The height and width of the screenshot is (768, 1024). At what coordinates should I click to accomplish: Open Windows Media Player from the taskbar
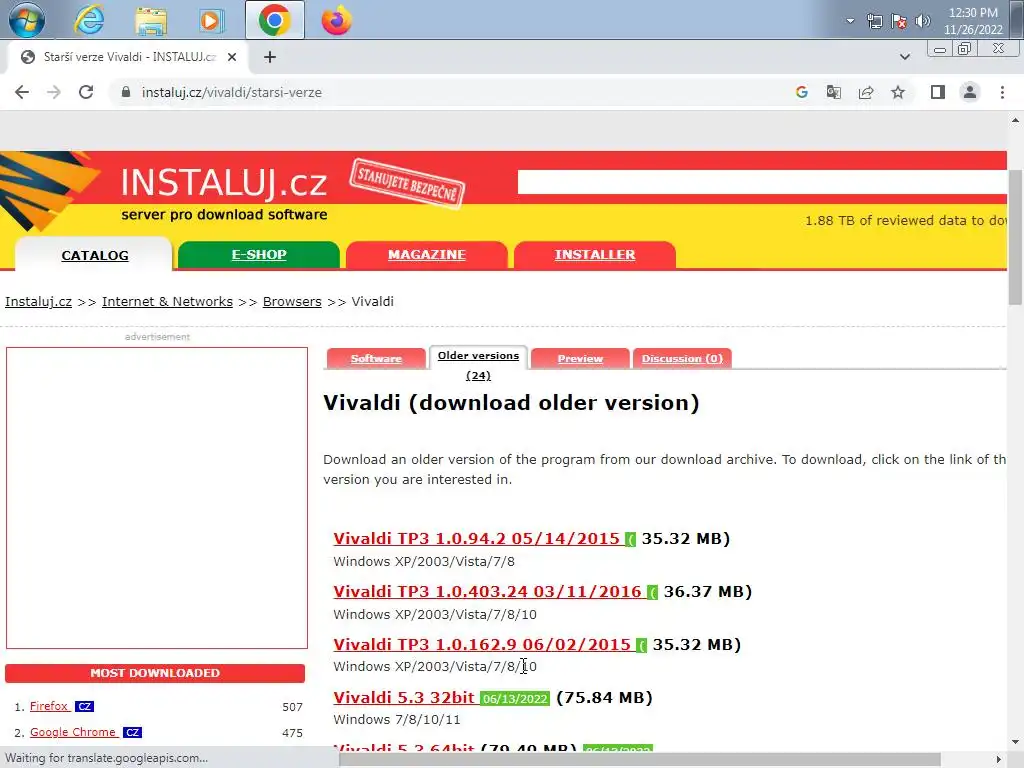[210, 20]
